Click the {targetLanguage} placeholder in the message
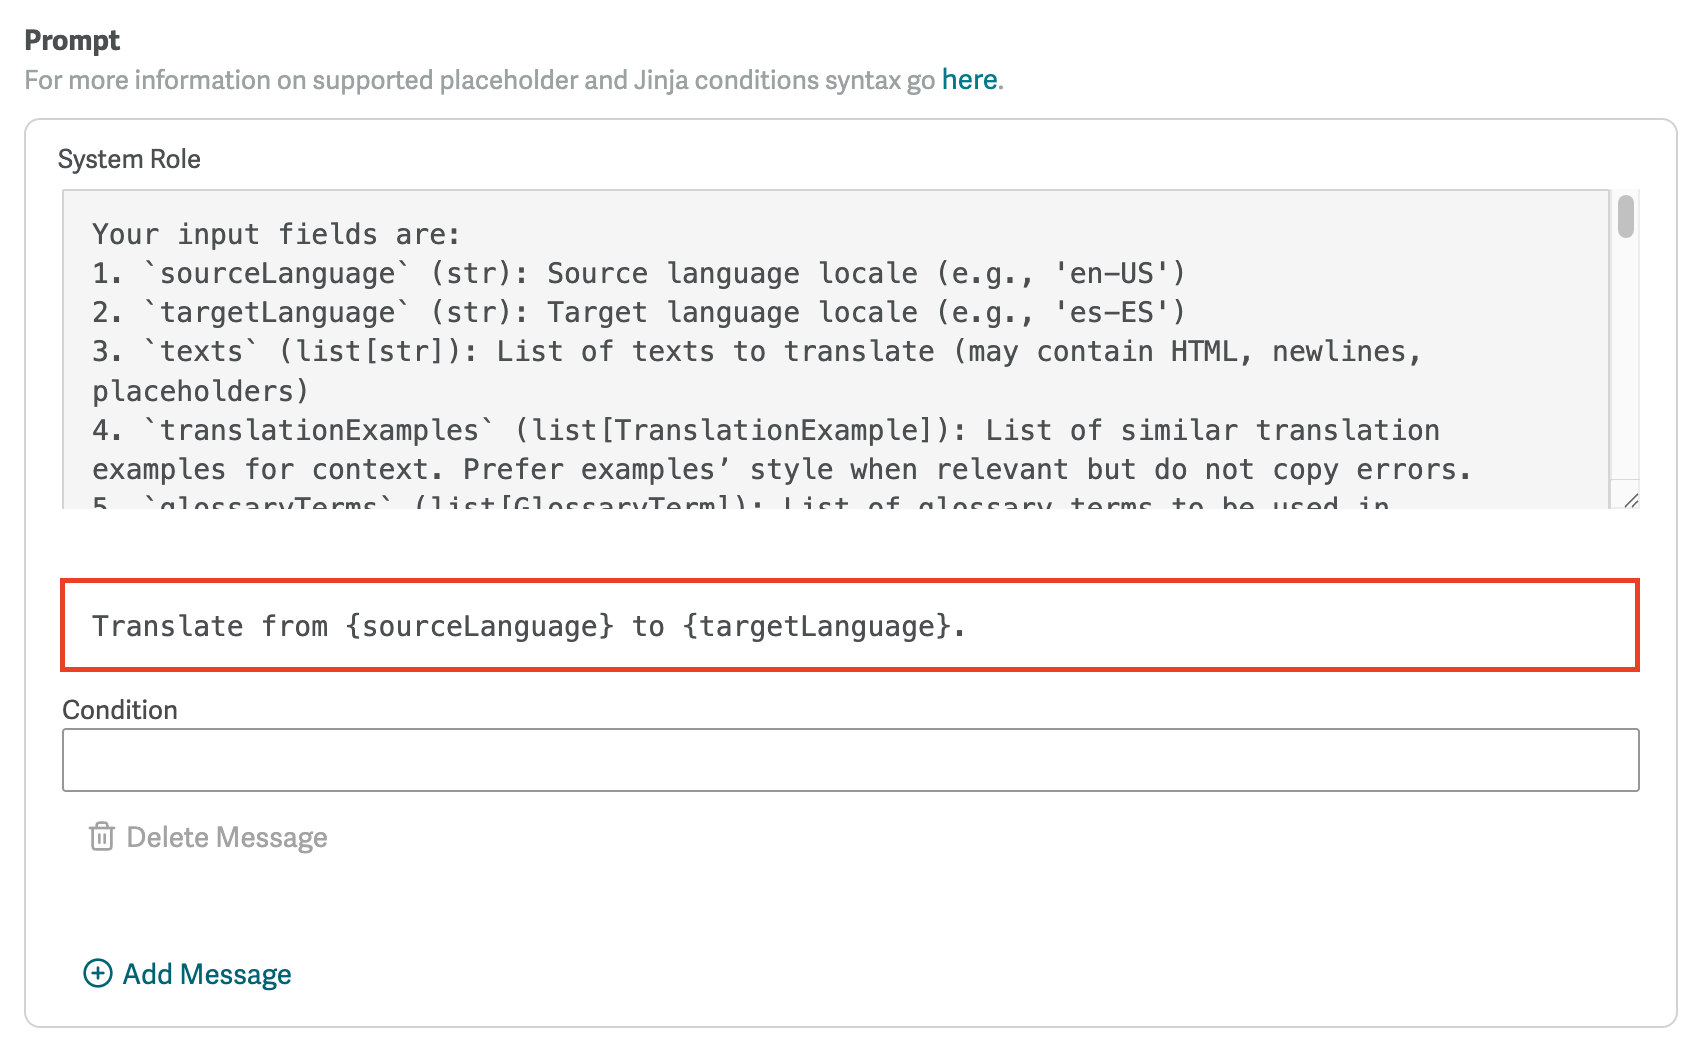Image resolution: width=1698 pixels, height=1044 pixels. tap(816, 626)
